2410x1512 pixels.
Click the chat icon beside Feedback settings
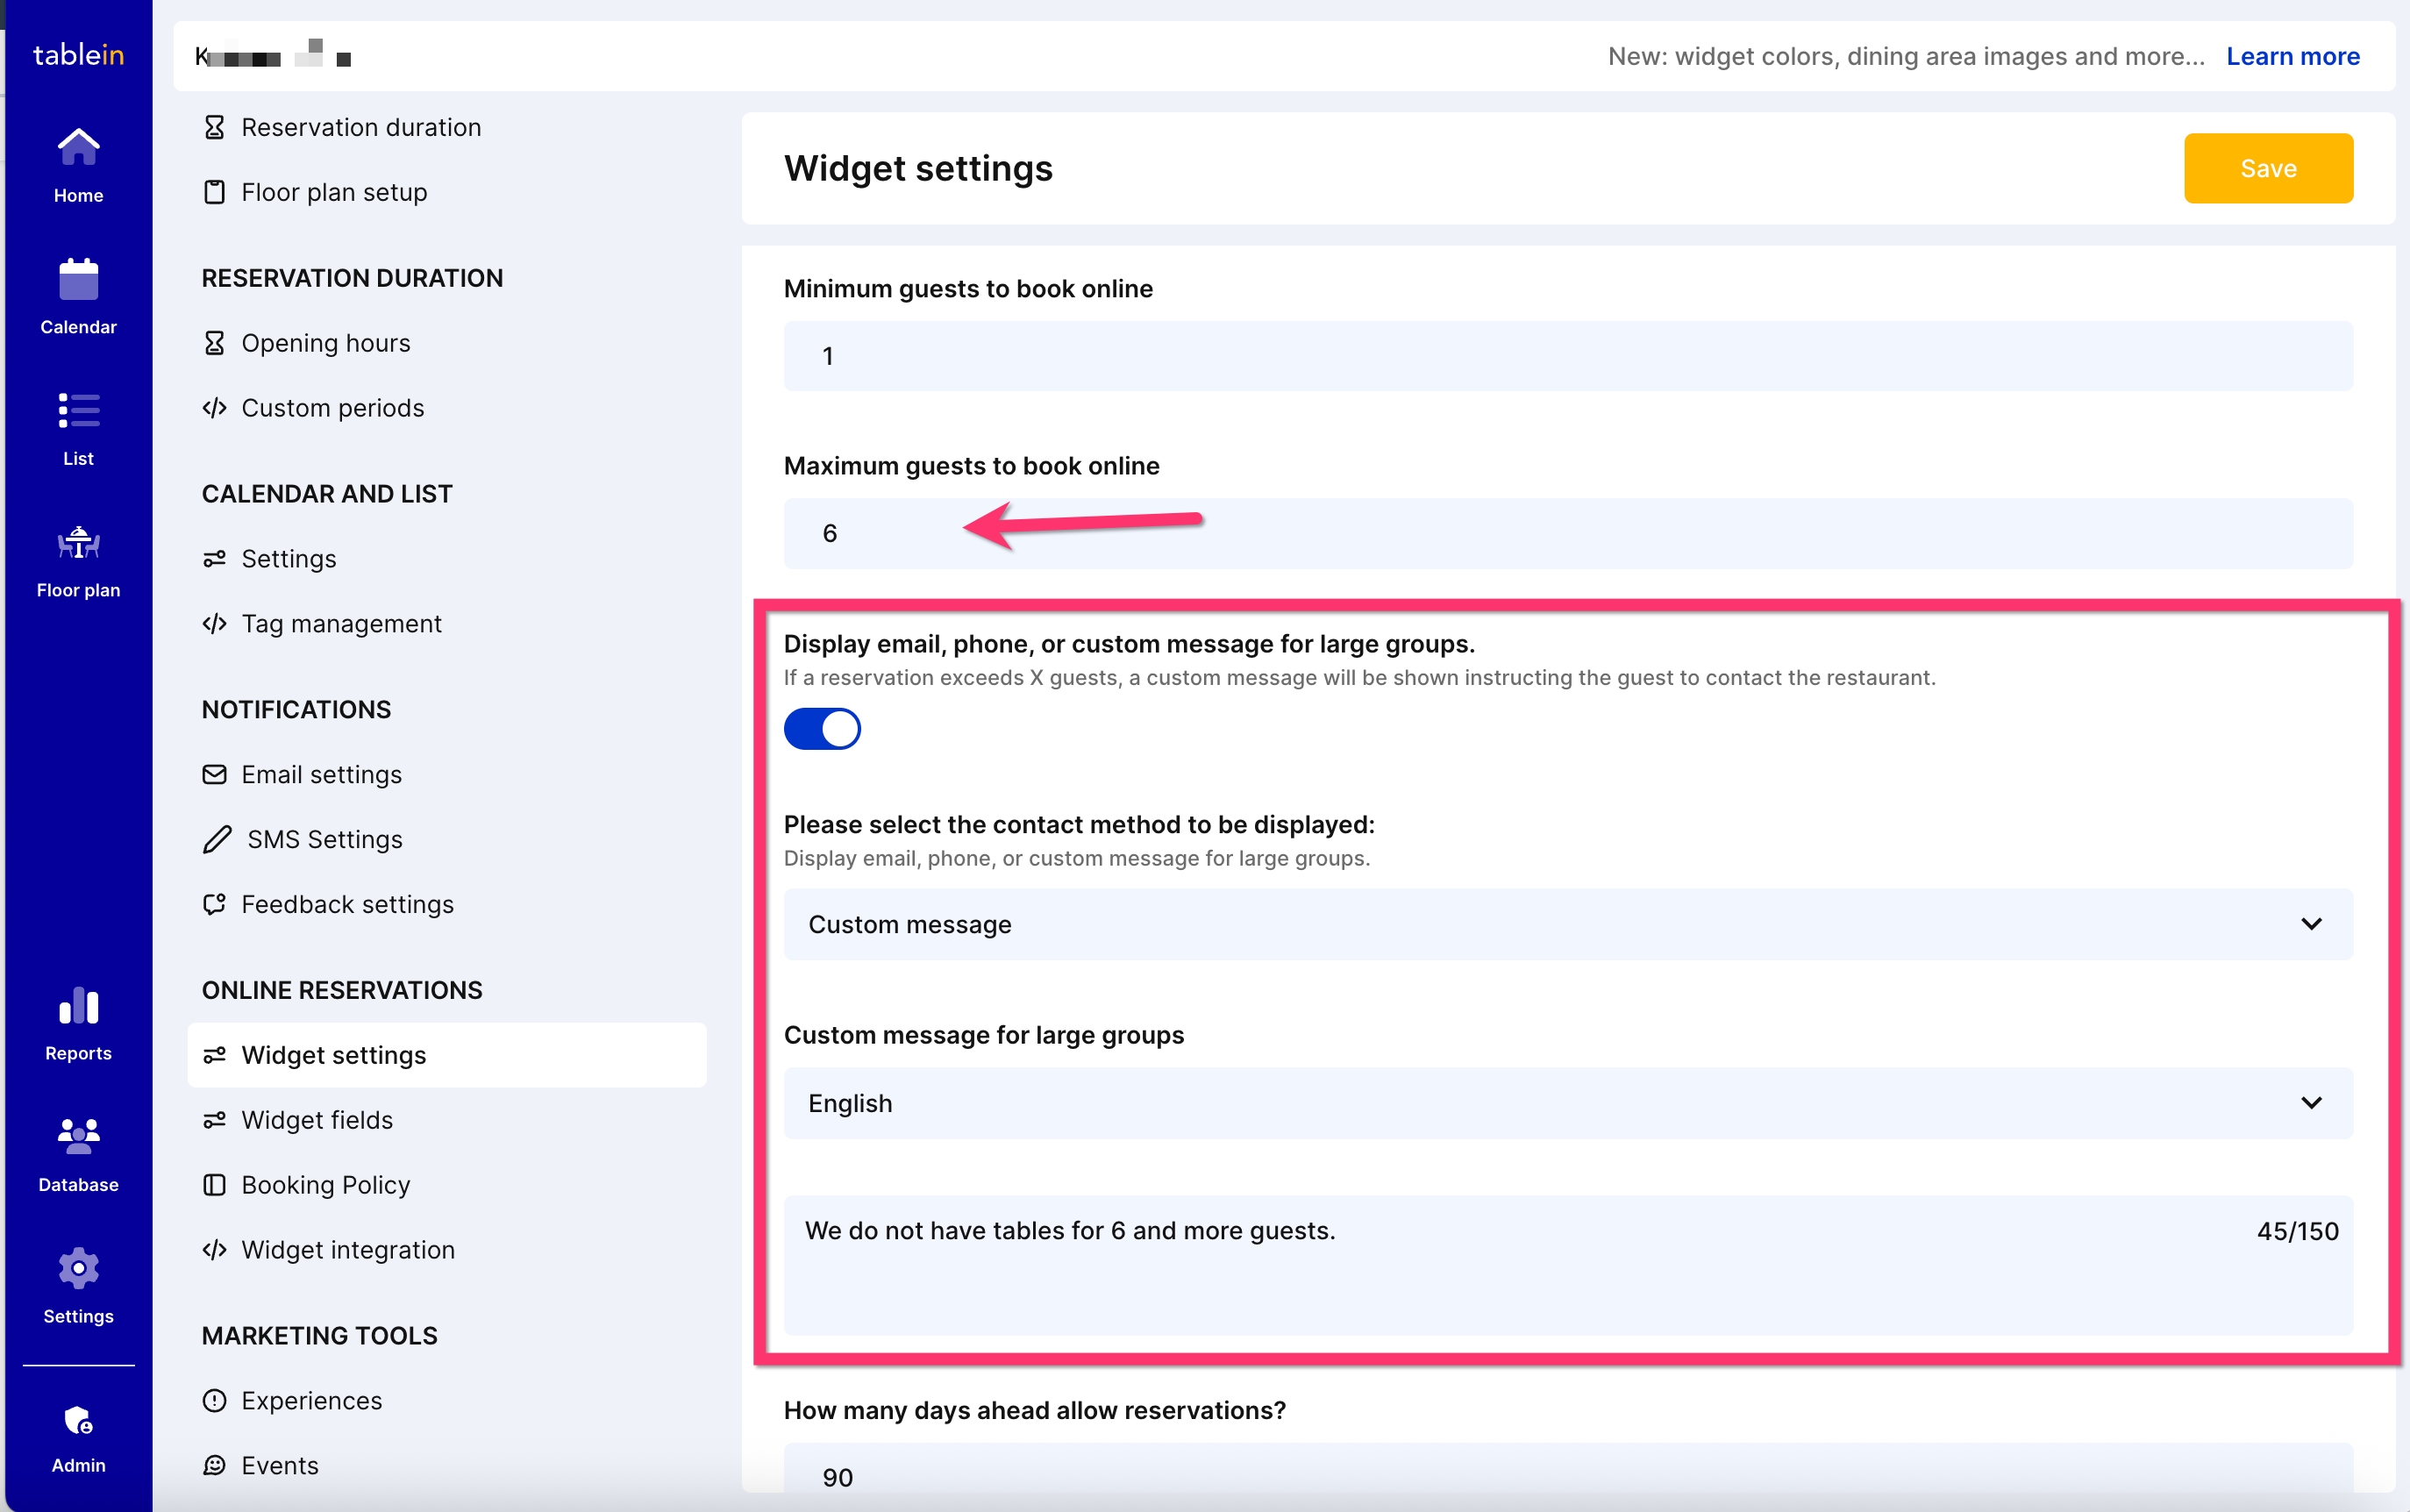pos(214,904)
